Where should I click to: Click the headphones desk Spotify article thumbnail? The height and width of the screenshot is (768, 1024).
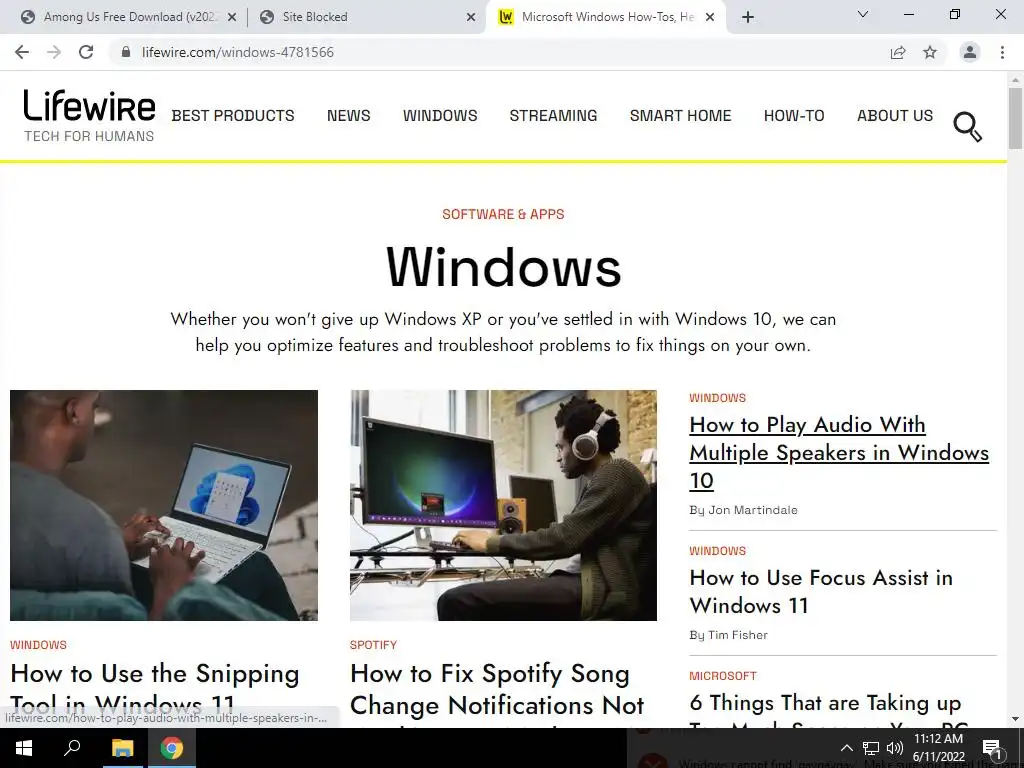click(x=504, y=505)
